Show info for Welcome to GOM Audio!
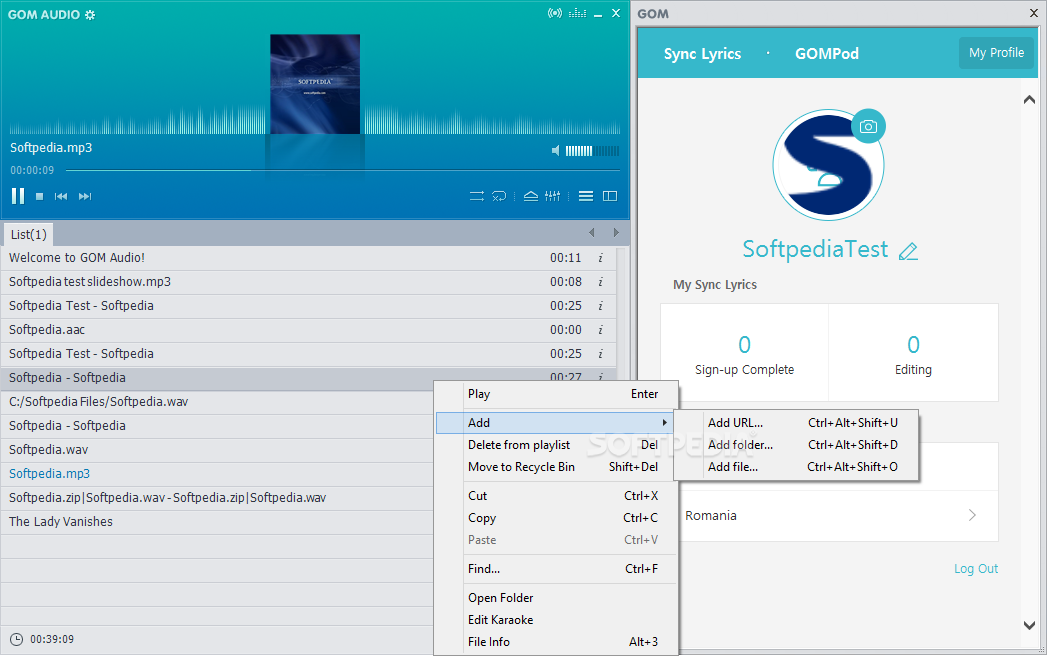This screenshot has width=1047, height=656. click(x=600, y=258)
